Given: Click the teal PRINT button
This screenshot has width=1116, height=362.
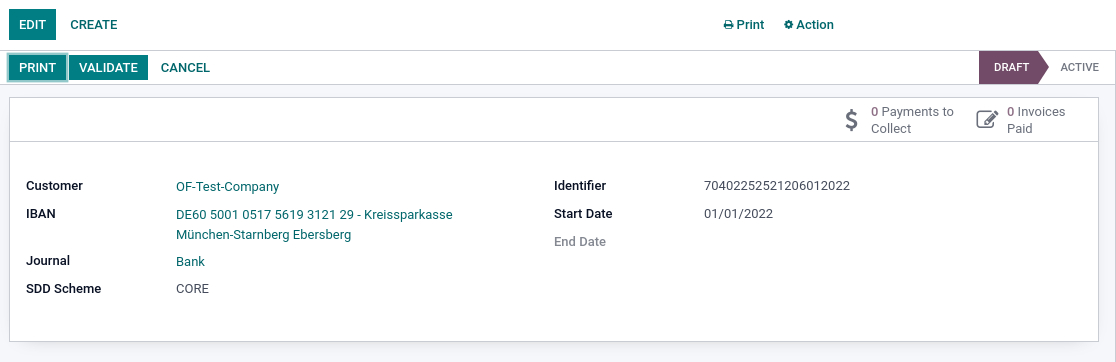Looking at the screenshot, I should [x=38, y=68].
